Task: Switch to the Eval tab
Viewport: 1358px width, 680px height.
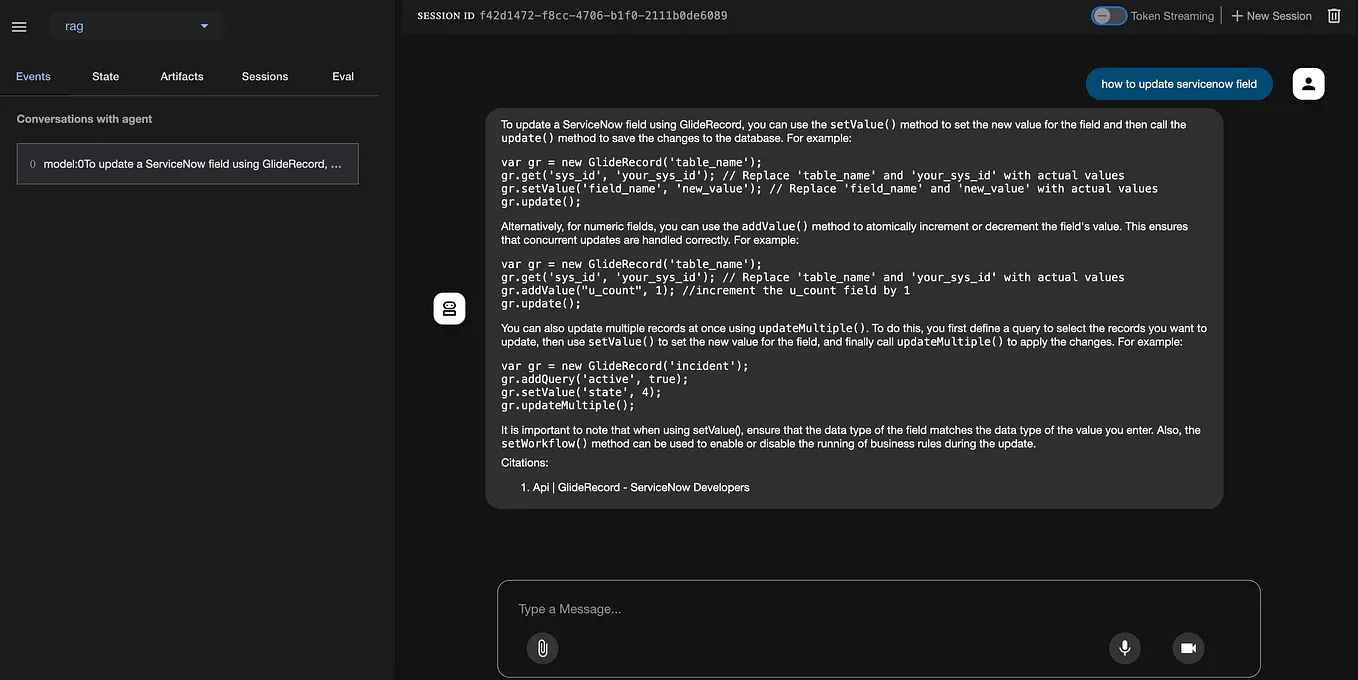Action: (x=343, y=76)
